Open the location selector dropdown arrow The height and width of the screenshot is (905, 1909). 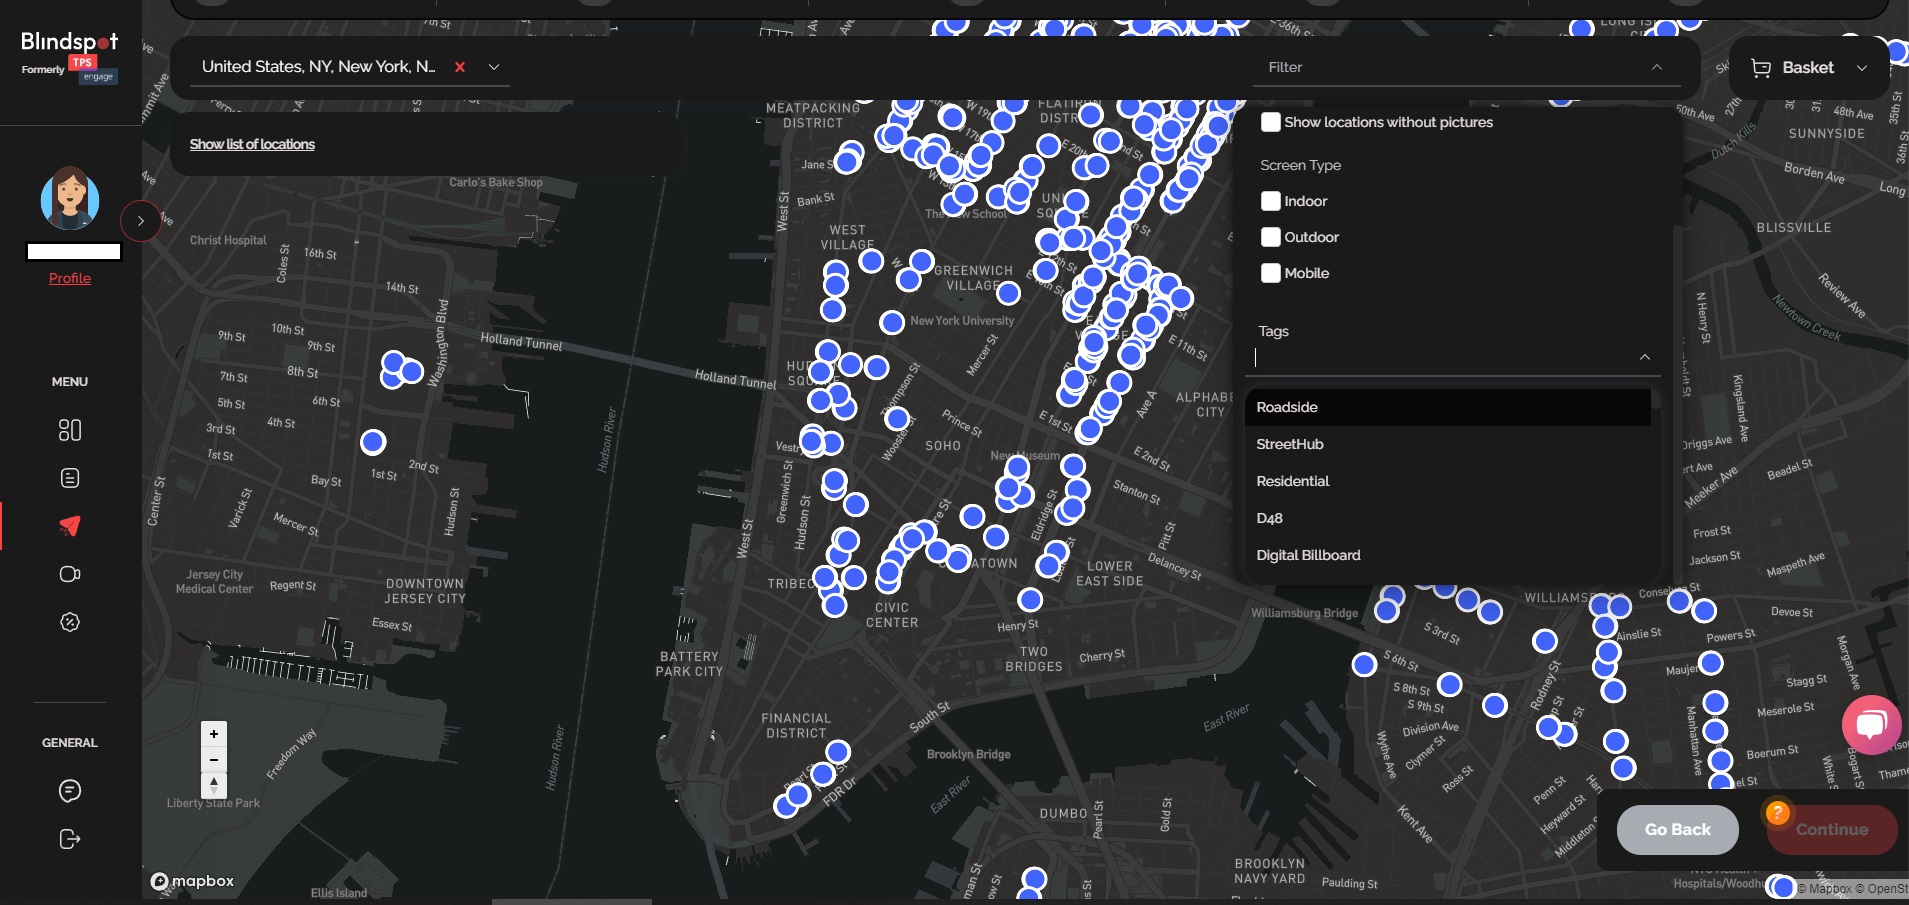pos(494,67)
